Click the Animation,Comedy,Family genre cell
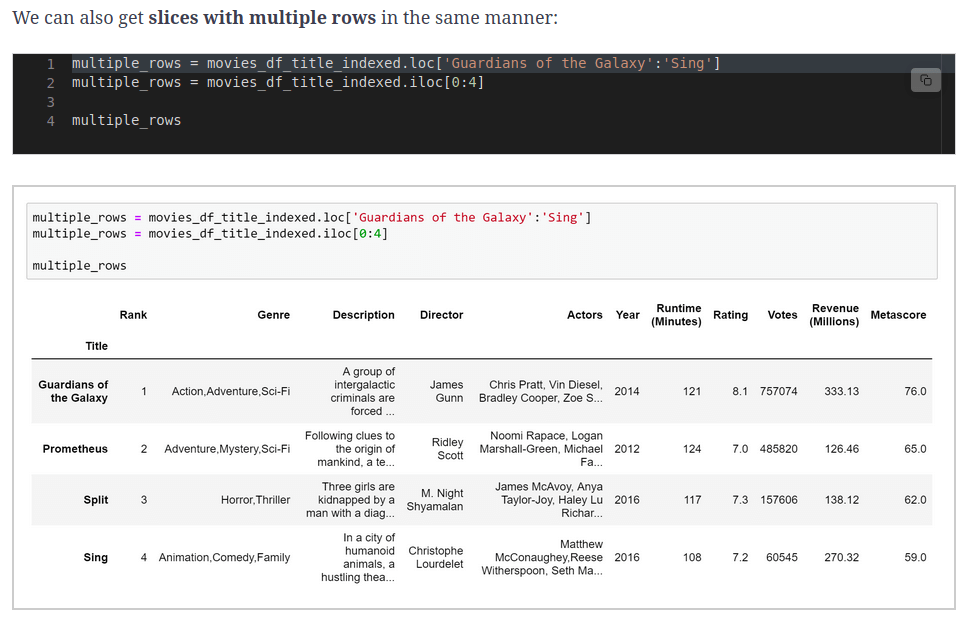 (x=224, y=558)
